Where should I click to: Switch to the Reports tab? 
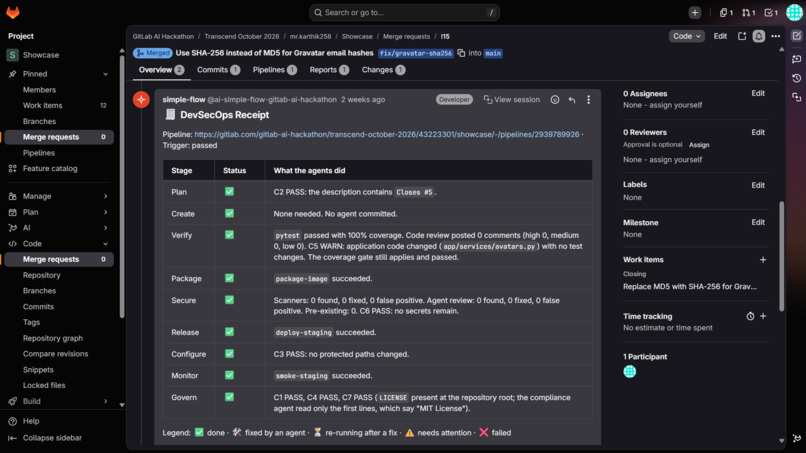[329, 70]
